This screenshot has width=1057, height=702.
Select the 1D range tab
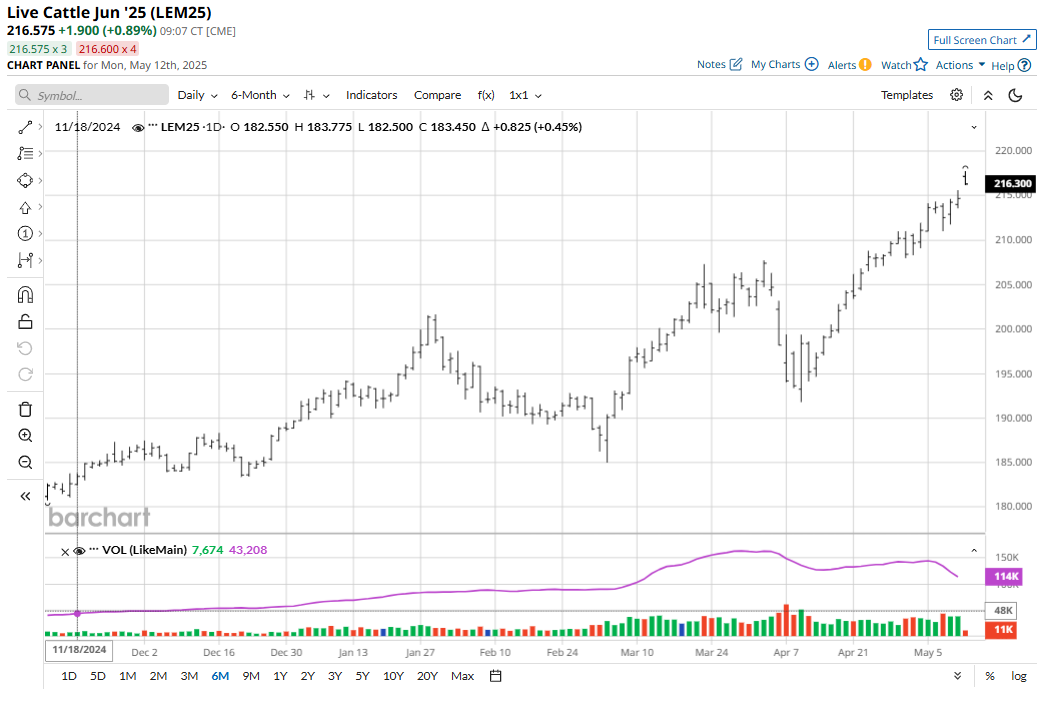pyautogui.click(x=69, y=676)
